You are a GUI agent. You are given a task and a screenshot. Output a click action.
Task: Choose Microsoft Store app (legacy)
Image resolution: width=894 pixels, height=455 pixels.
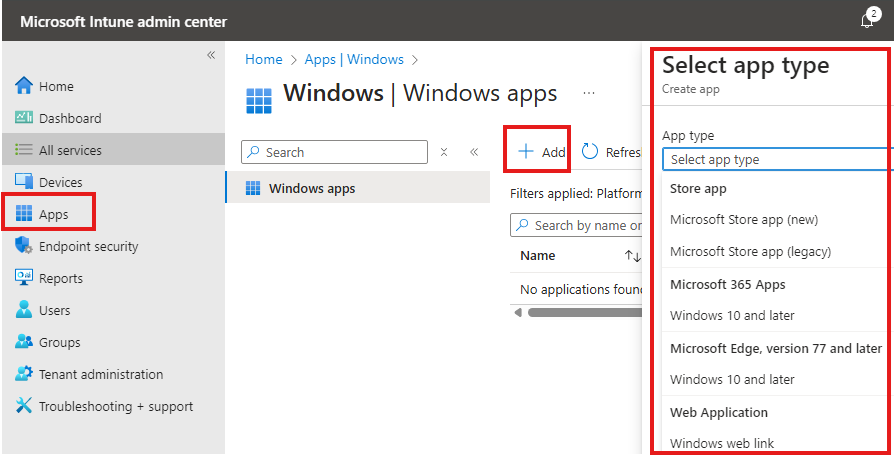coord(750,251)
